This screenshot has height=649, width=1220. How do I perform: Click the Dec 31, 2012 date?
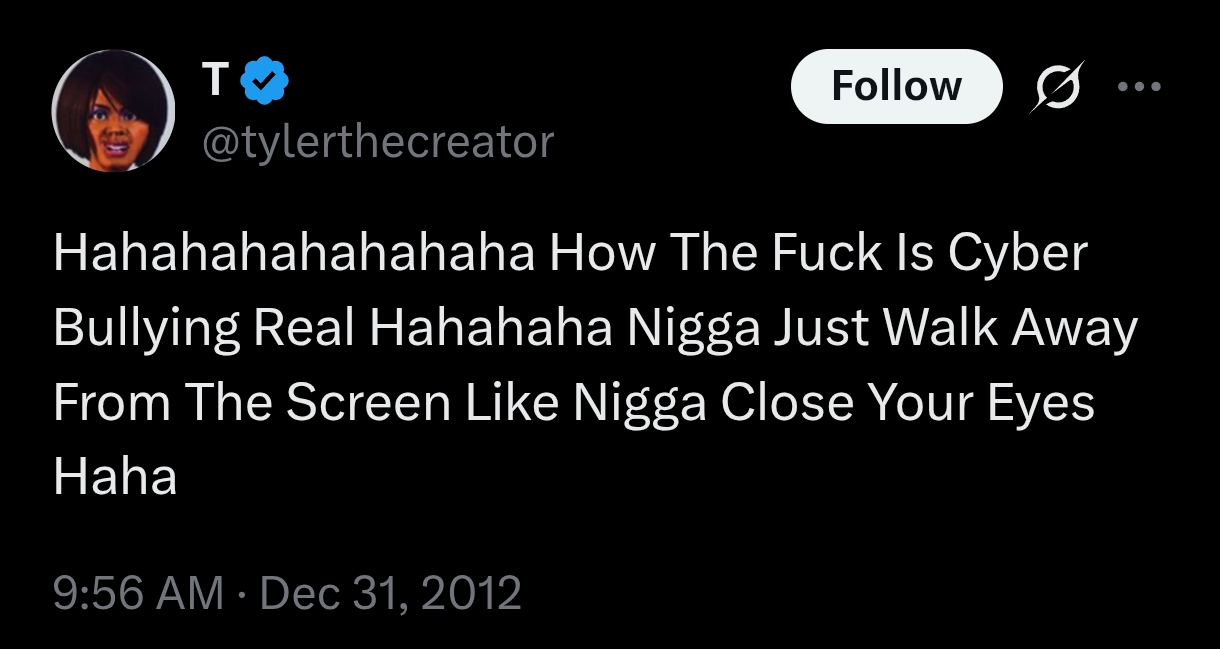tap(391, 592)
